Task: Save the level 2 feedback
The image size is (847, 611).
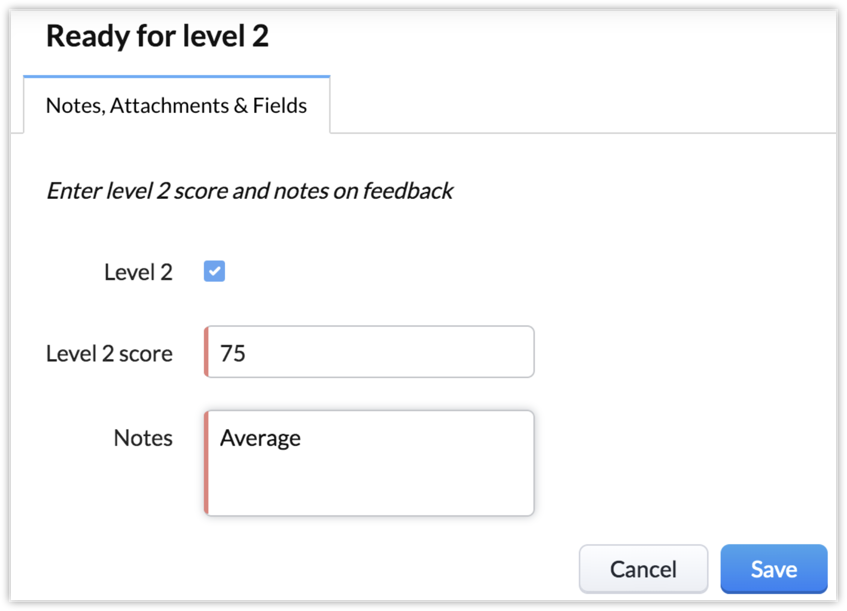Action: tap(773, 569)
